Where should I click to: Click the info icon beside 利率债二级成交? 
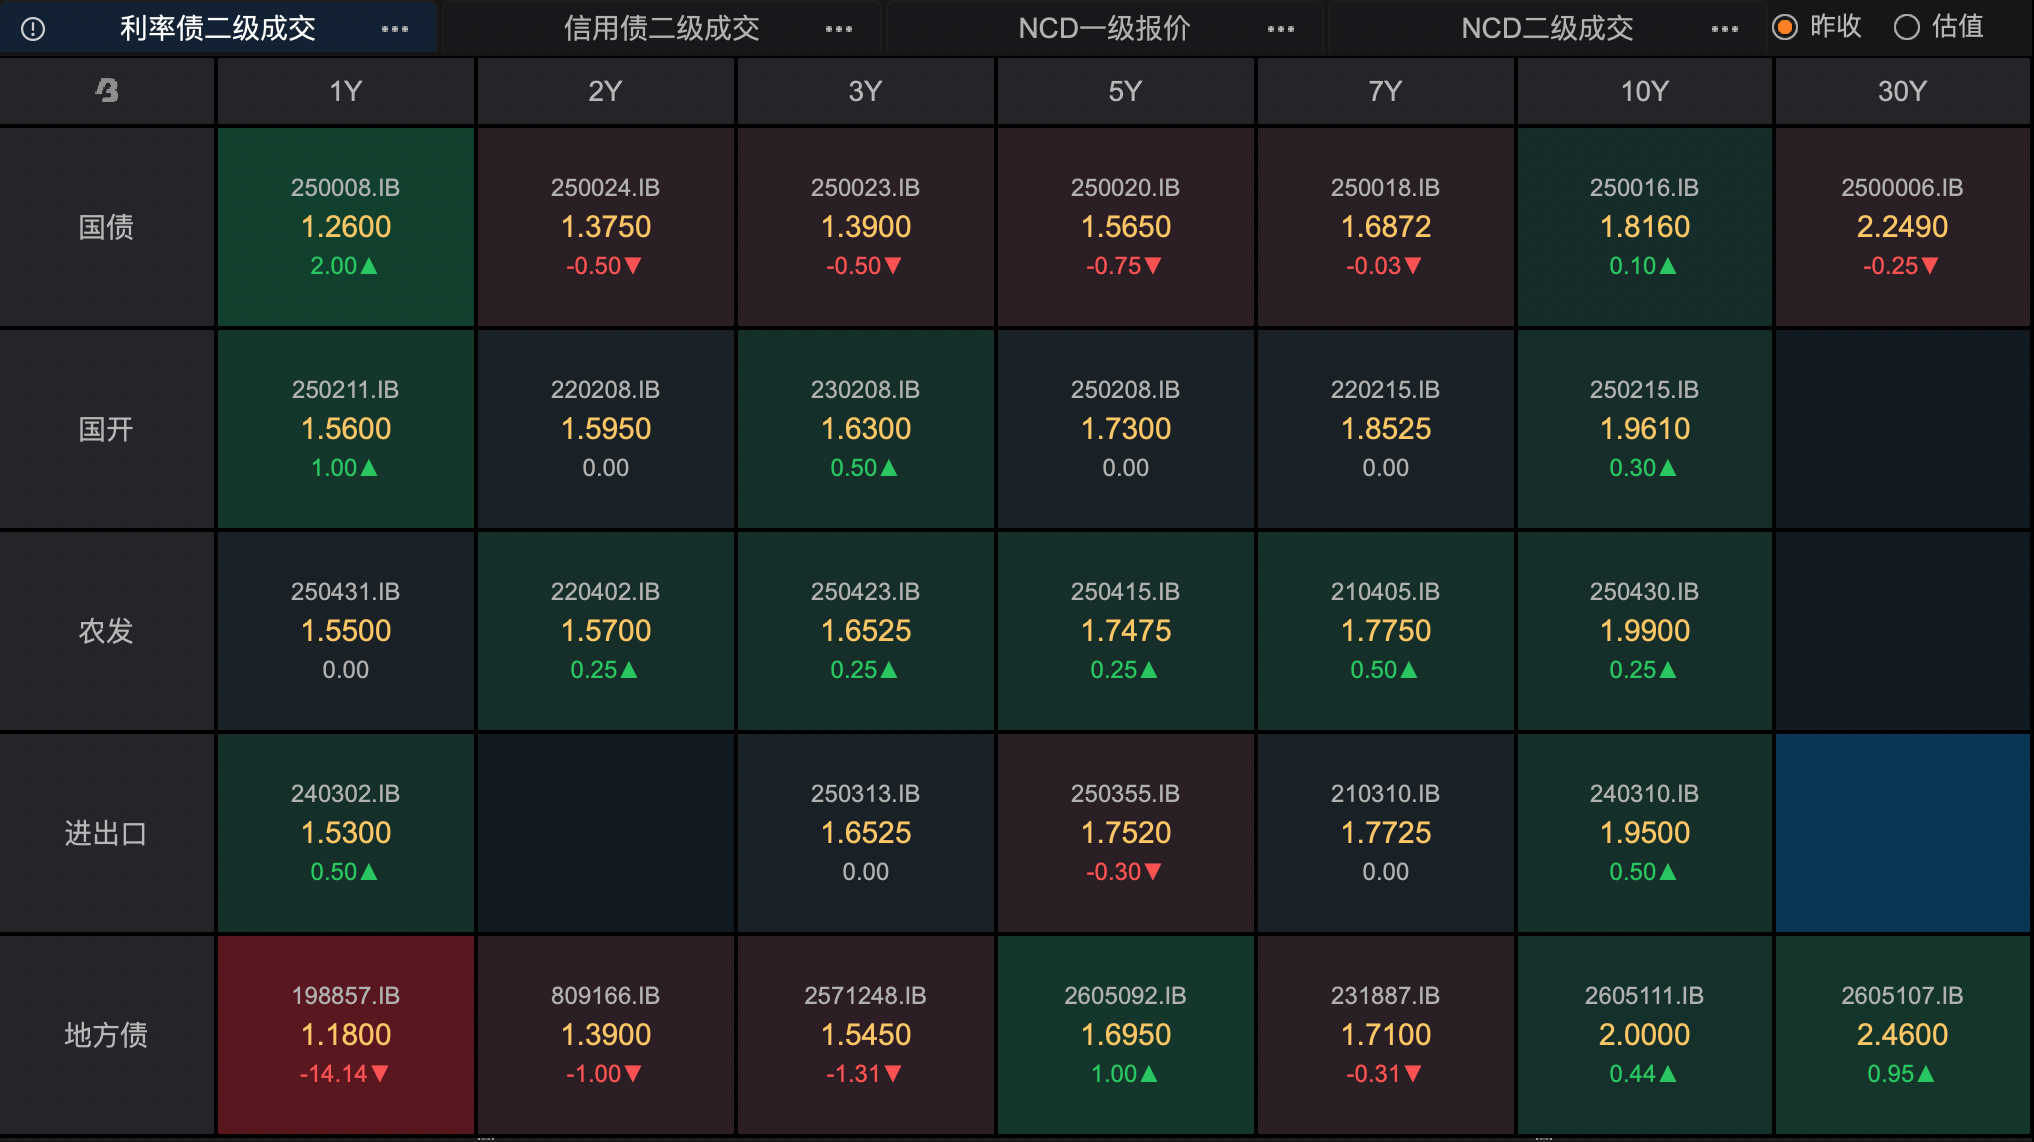pyautogui.click(x=33, y=29)
